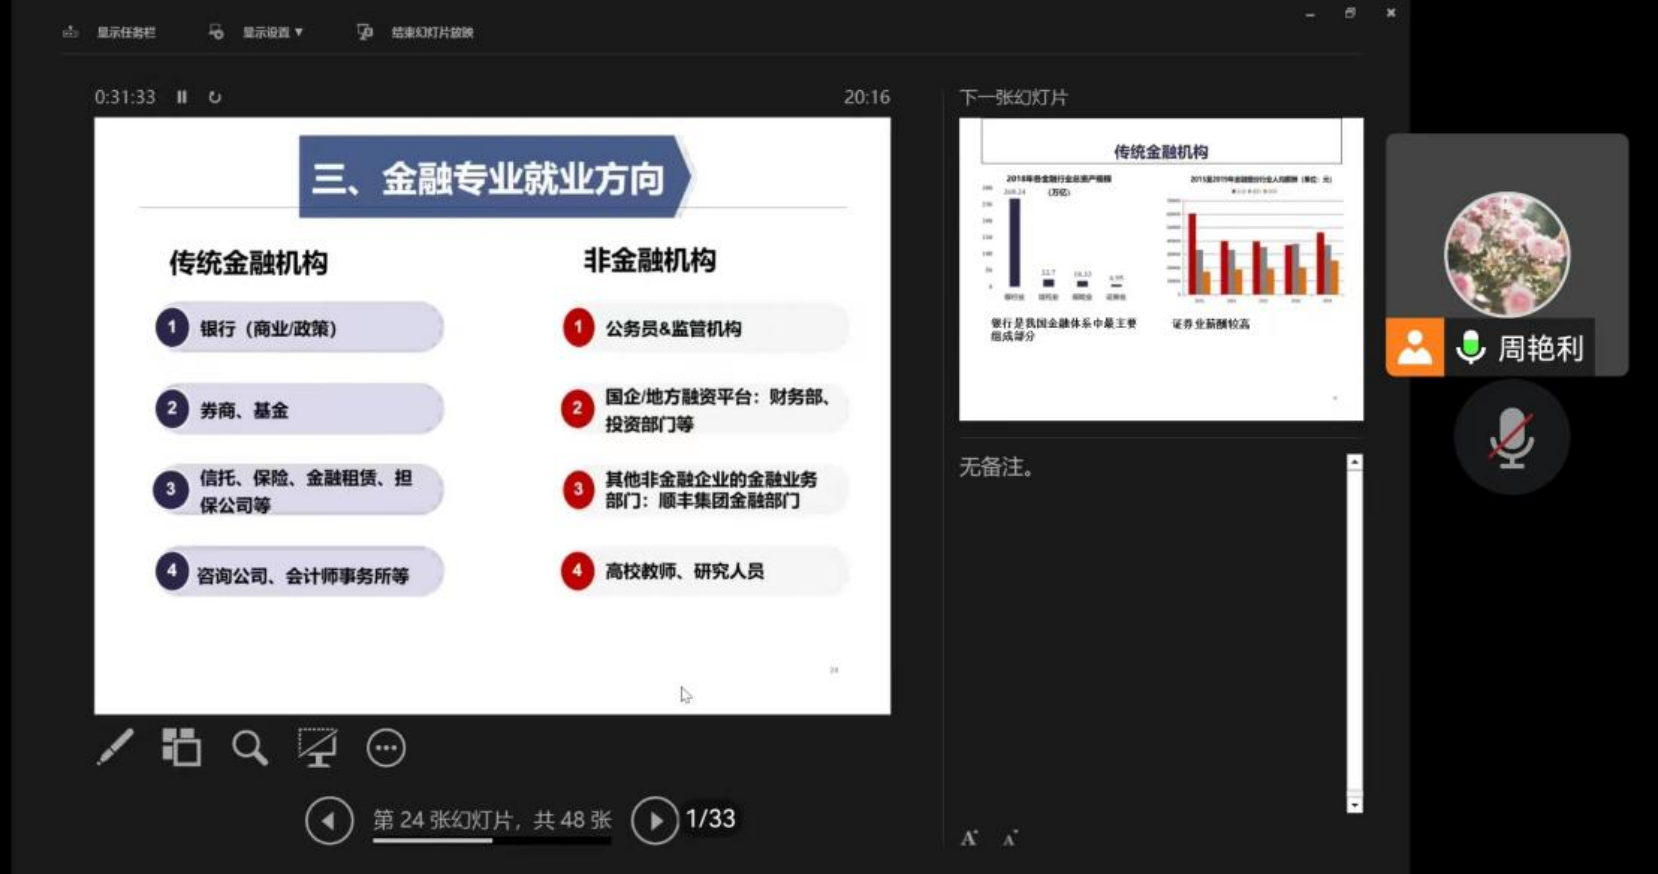Toggle 周艳利's green microphone icon
Viewport: 1658px width, 874px height.
[x=1470, y=347]
